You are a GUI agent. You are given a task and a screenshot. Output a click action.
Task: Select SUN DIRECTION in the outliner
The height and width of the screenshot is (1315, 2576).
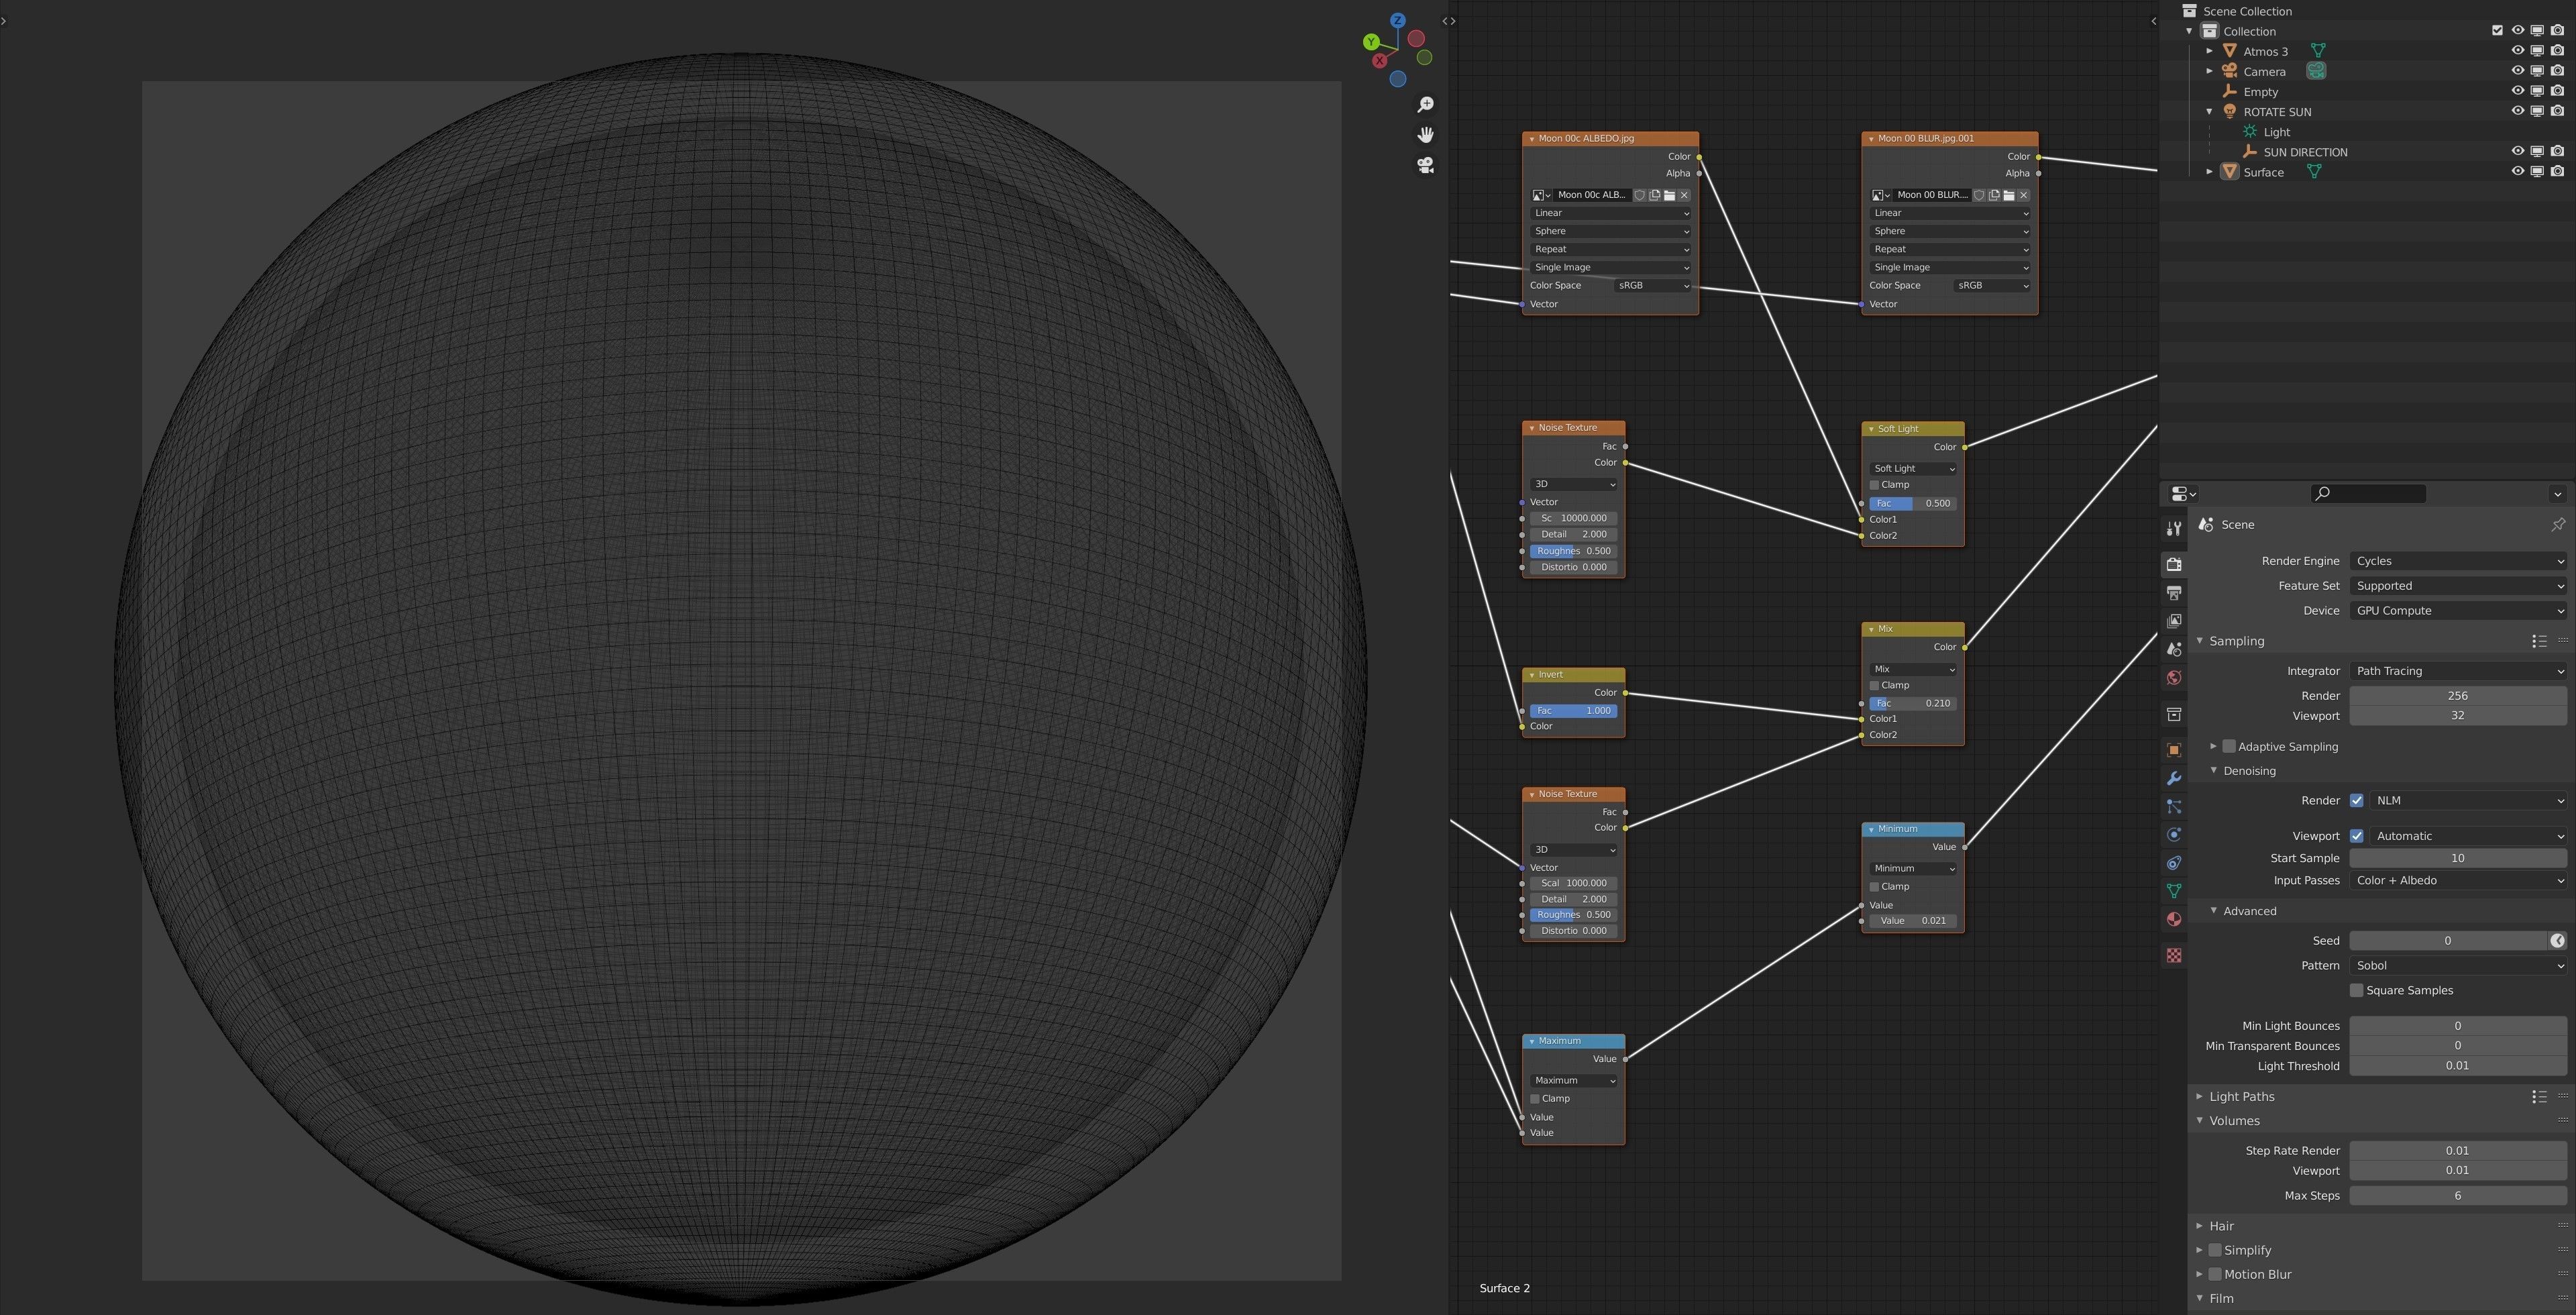(x=2304, y=152)
